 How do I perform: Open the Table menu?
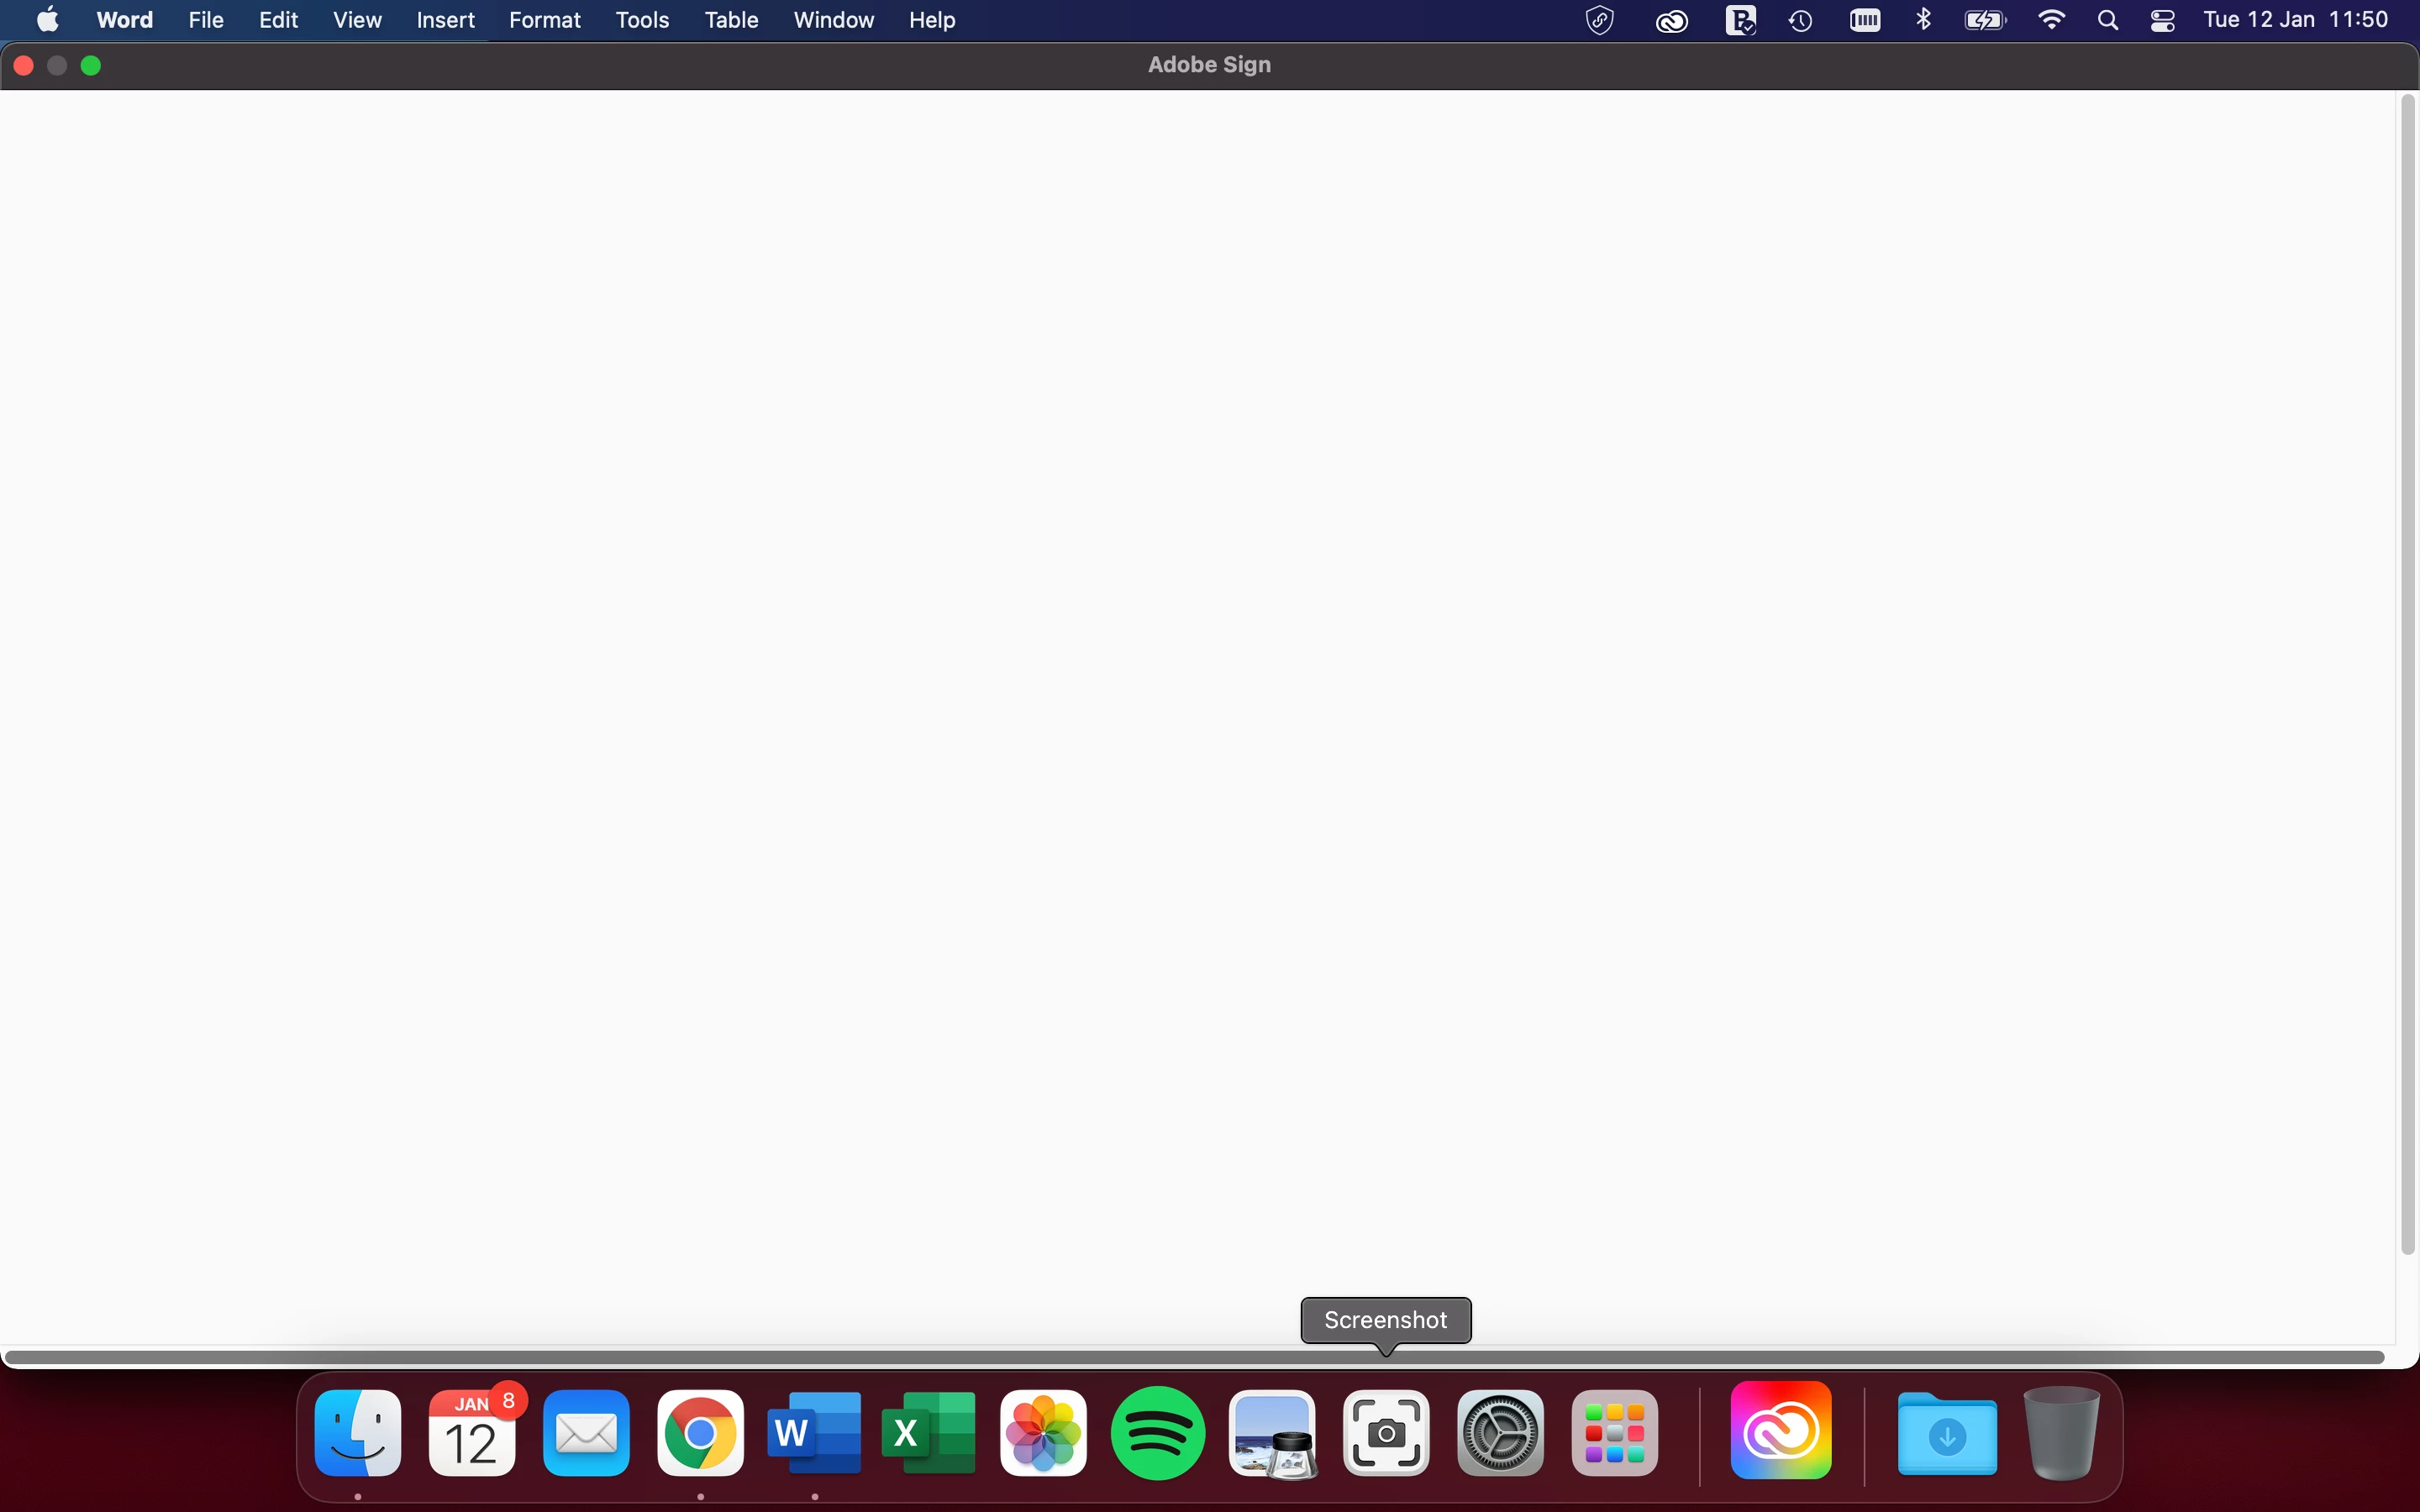[x=731, y=20]
